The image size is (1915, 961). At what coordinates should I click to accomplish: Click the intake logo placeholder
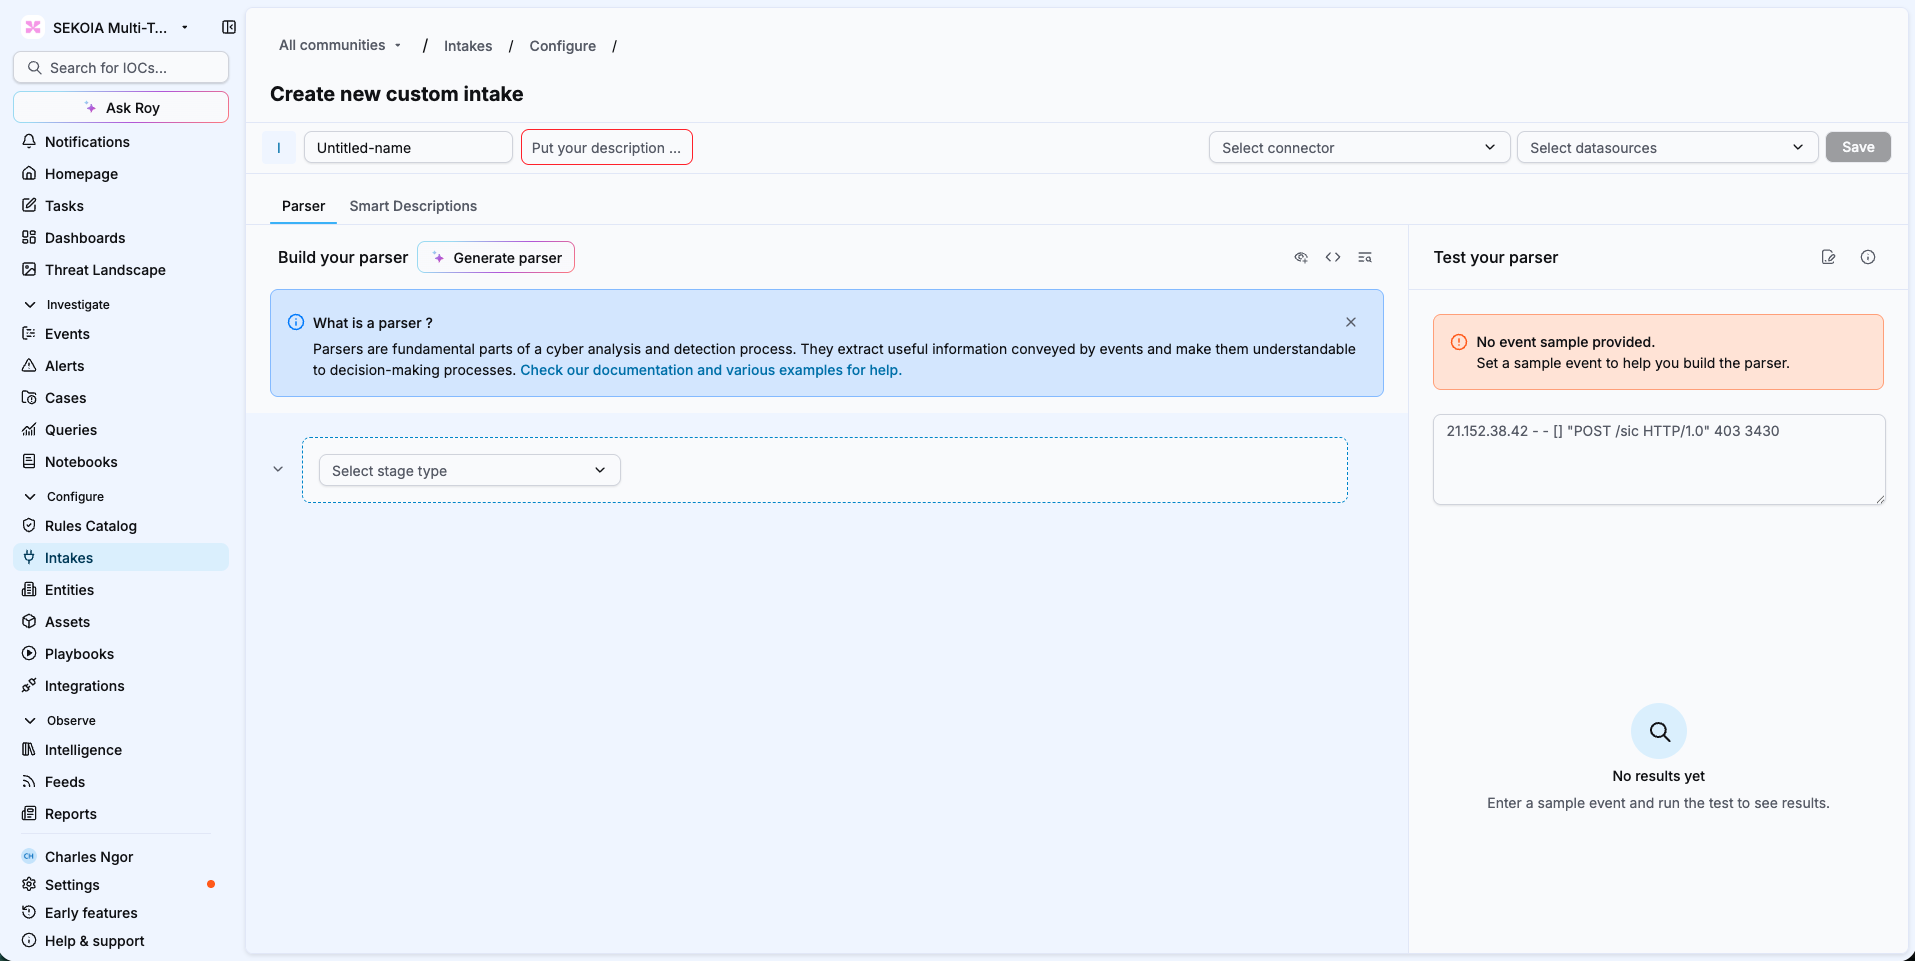pyautogui.click(x=279, y=148)
